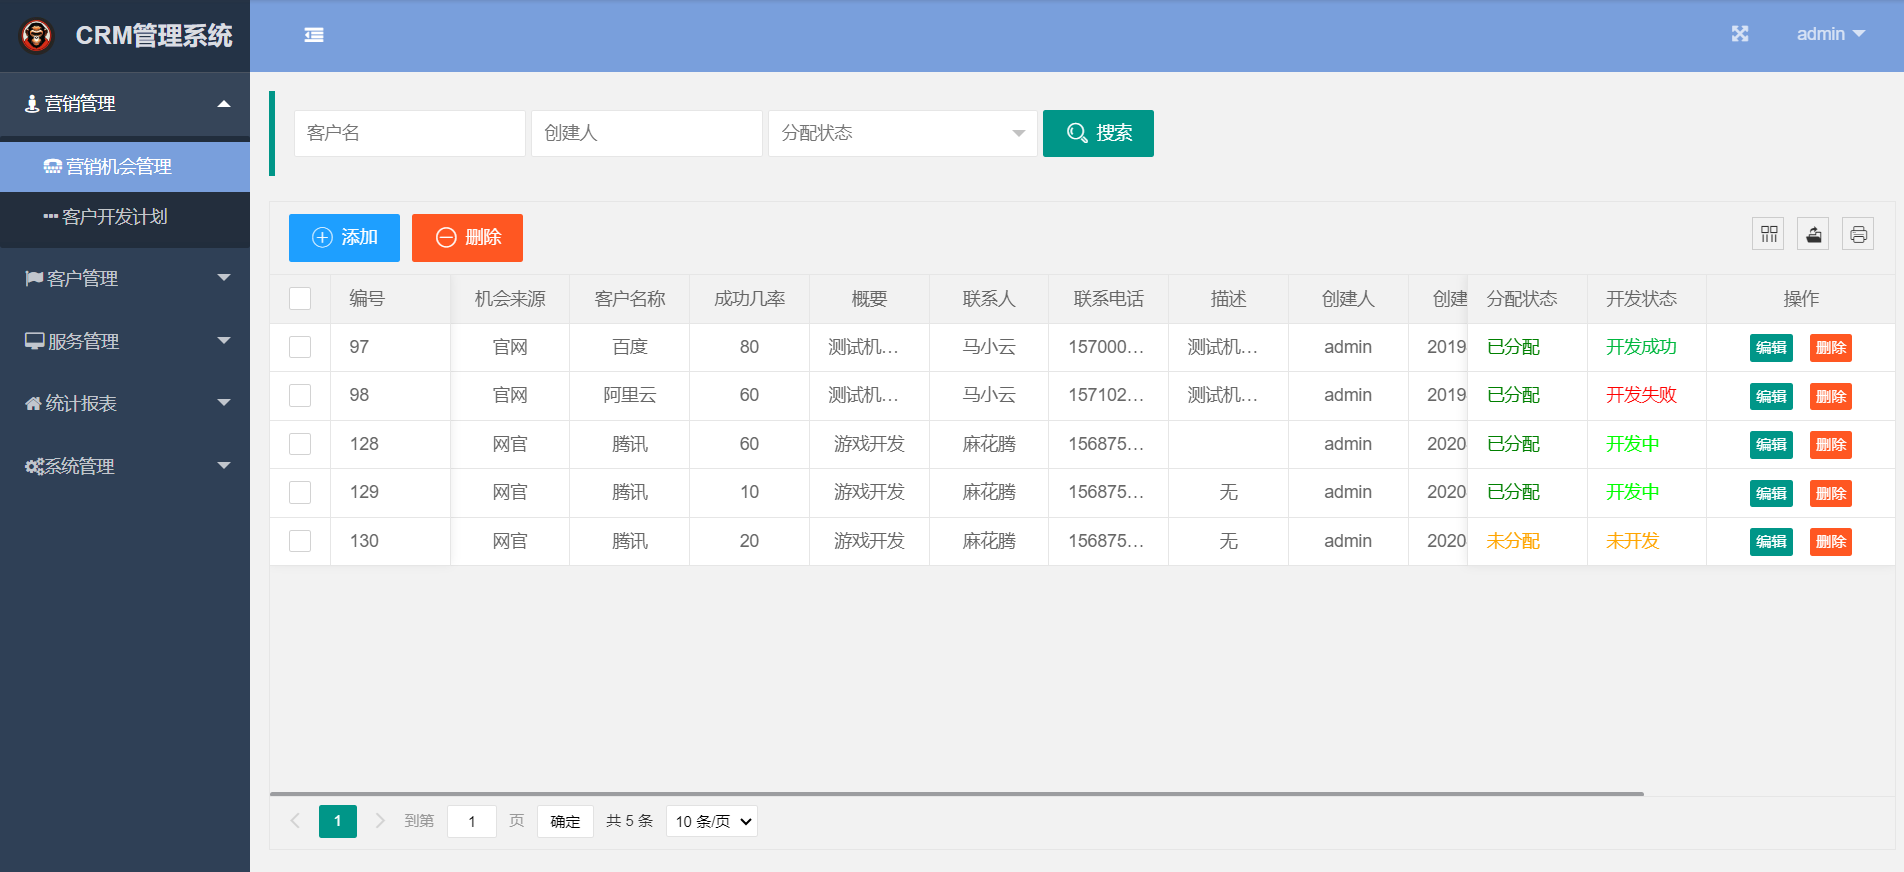Click 删除 for row 128
Image resolution: width=1904 pixels, height=872 pixels.
pyautogui.click(x=1831, y=445)
